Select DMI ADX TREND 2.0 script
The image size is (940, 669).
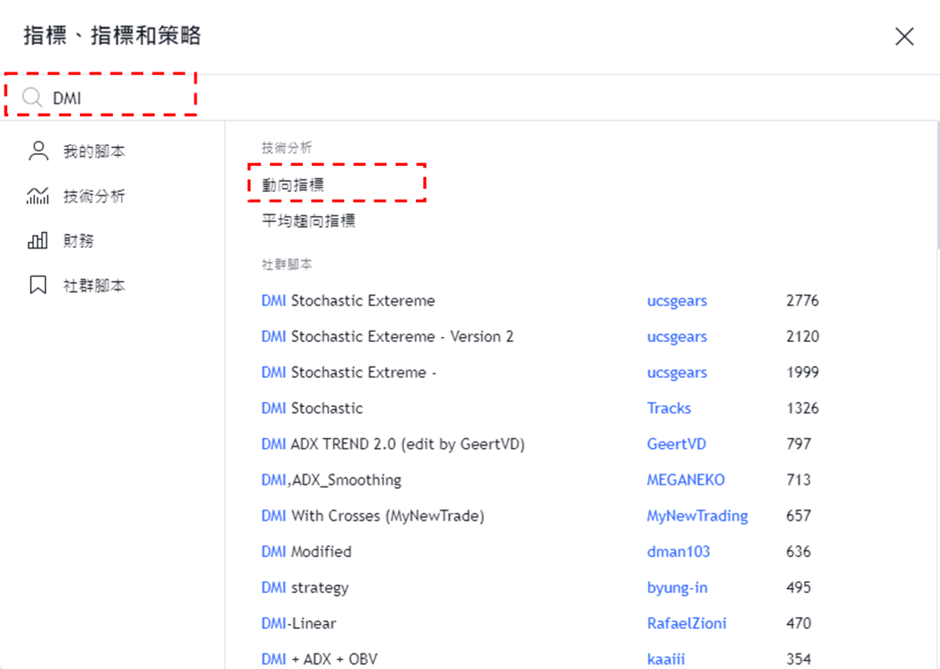(392, 444)
